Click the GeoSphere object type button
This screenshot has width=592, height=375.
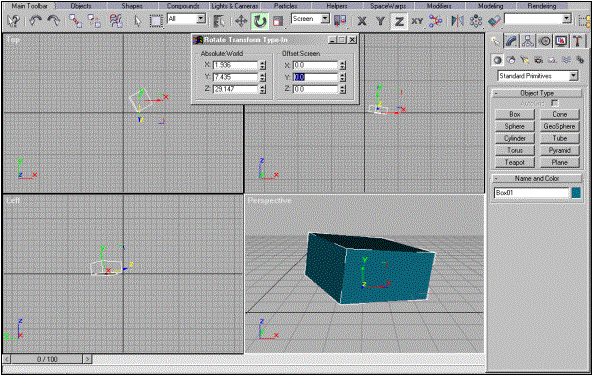click(560, 126)
